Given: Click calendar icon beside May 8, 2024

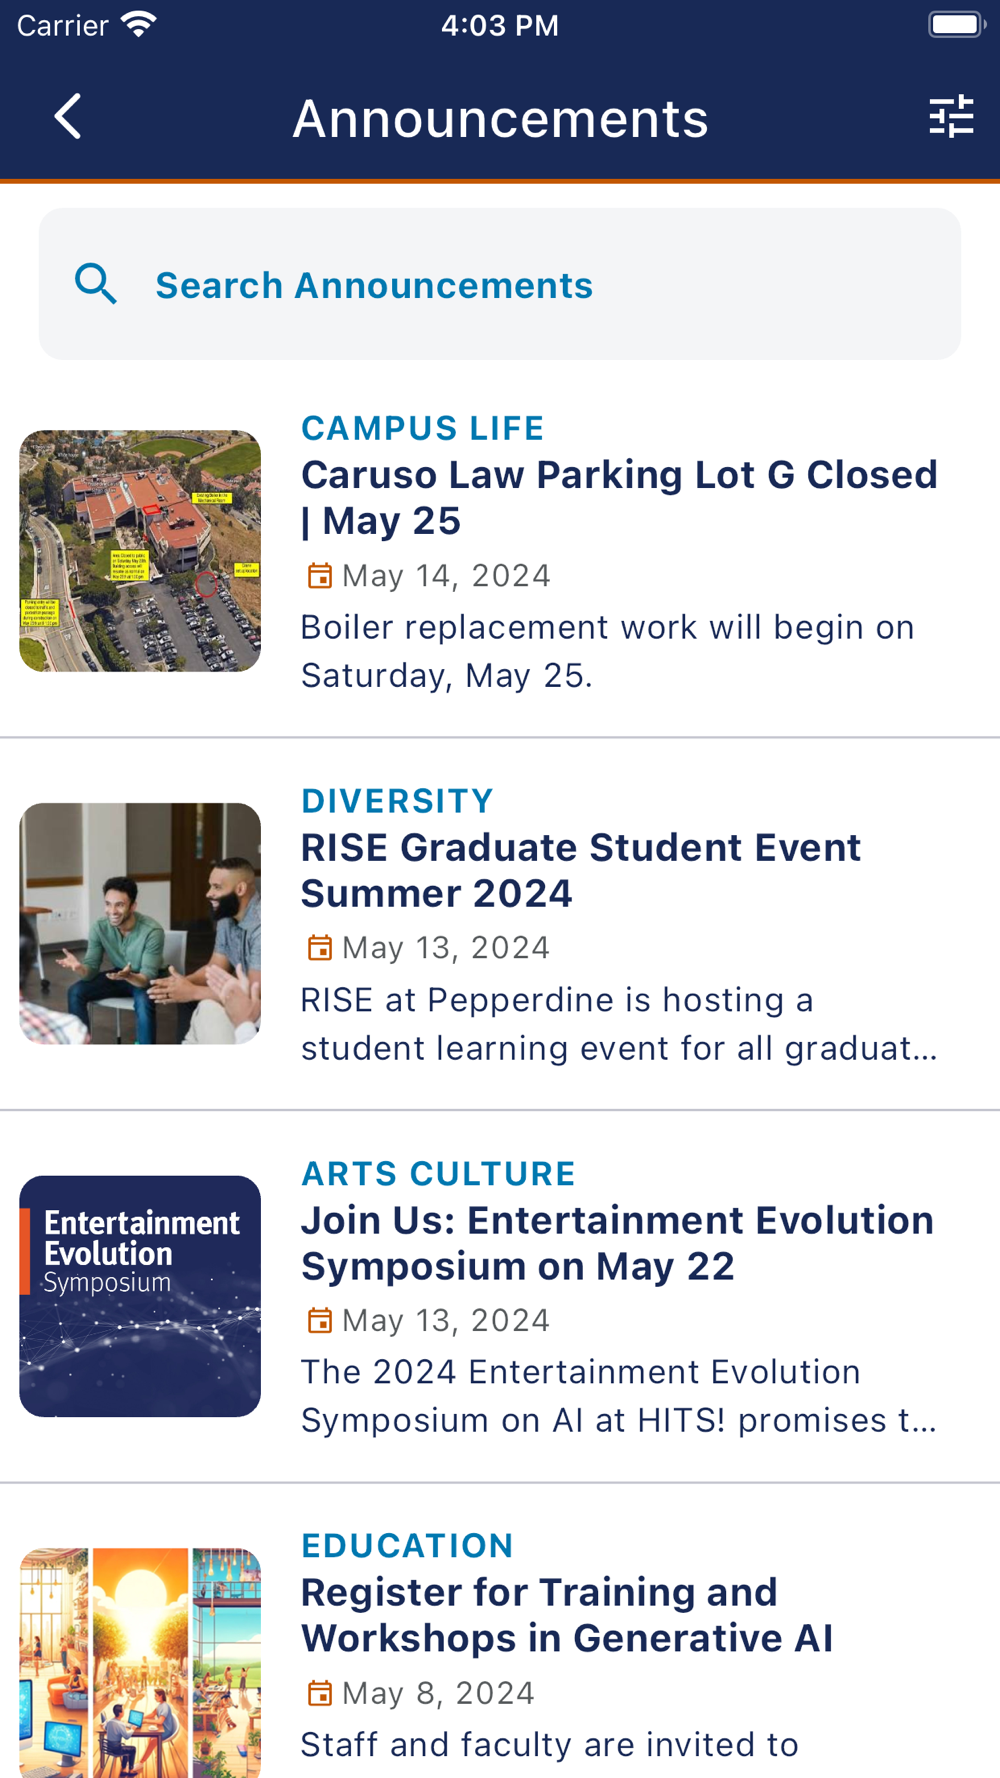Looking at the screenshot, I should (x=319, y=1693).
